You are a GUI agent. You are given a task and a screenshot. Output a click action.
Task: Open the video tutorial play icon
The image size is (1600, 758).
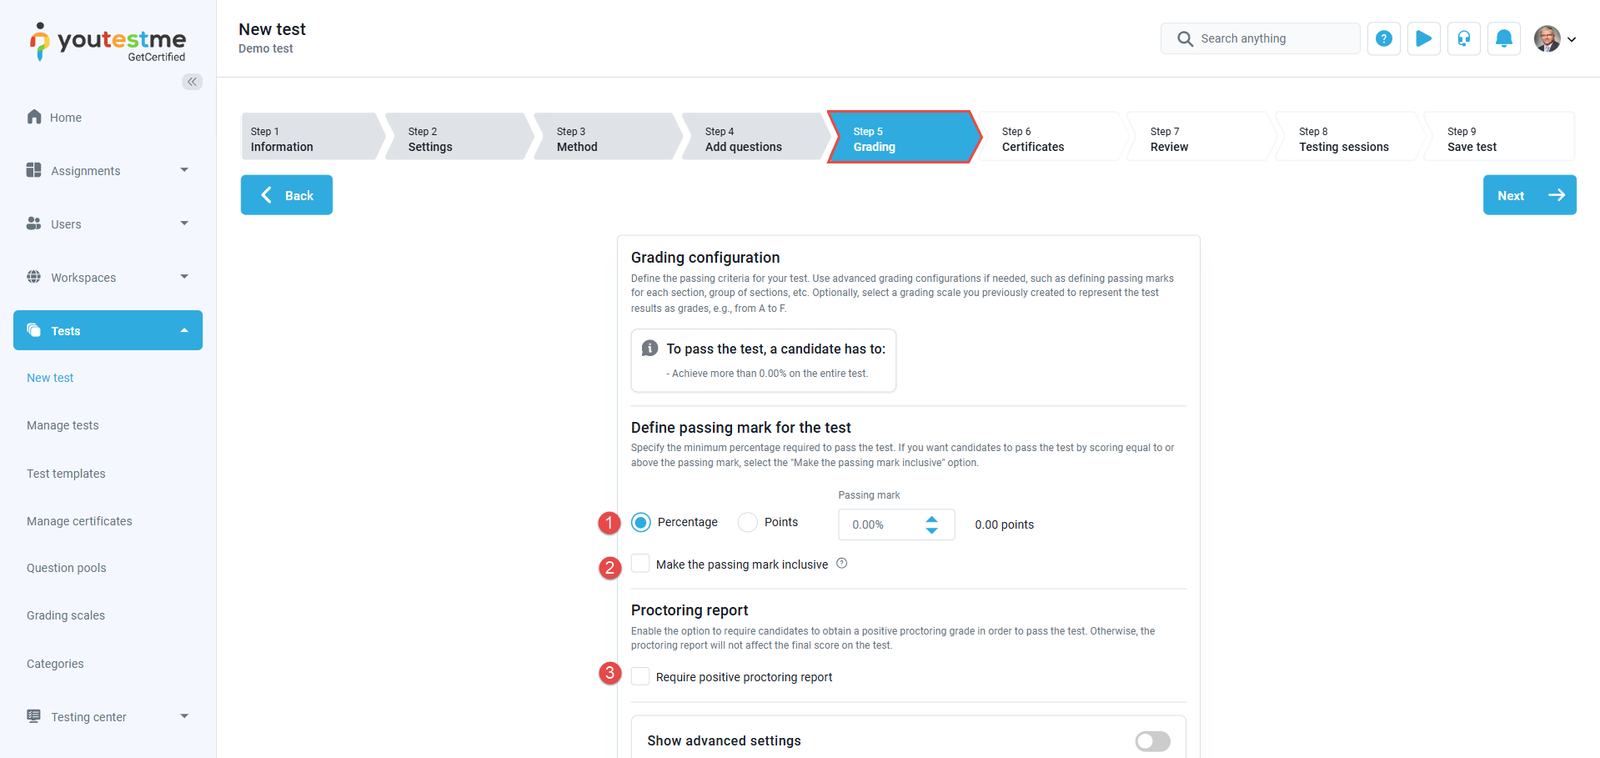point(1423,39)
